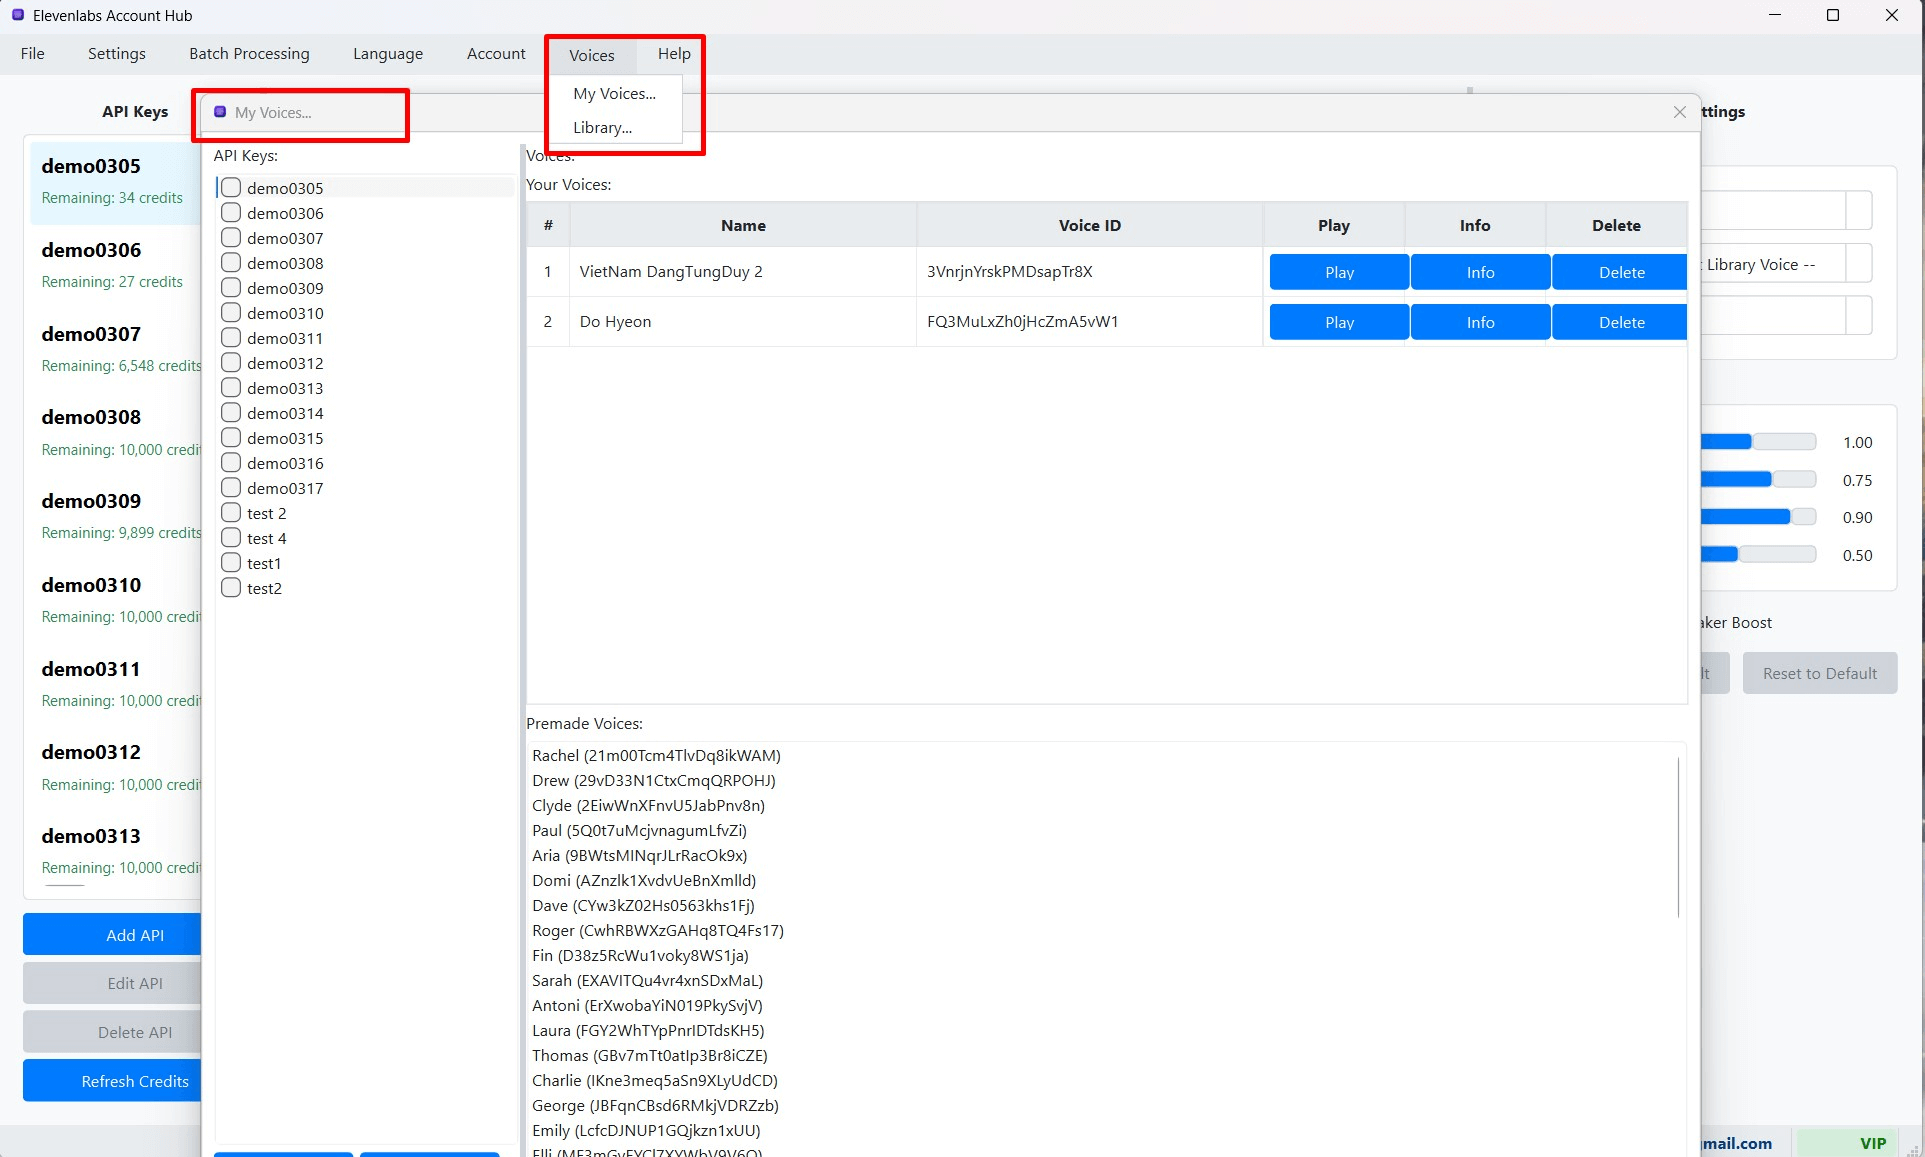1925x1157 pixels.
Task: Select Aria in Premade Voices list
Action: pyautogui.click(x=639, y=855)
